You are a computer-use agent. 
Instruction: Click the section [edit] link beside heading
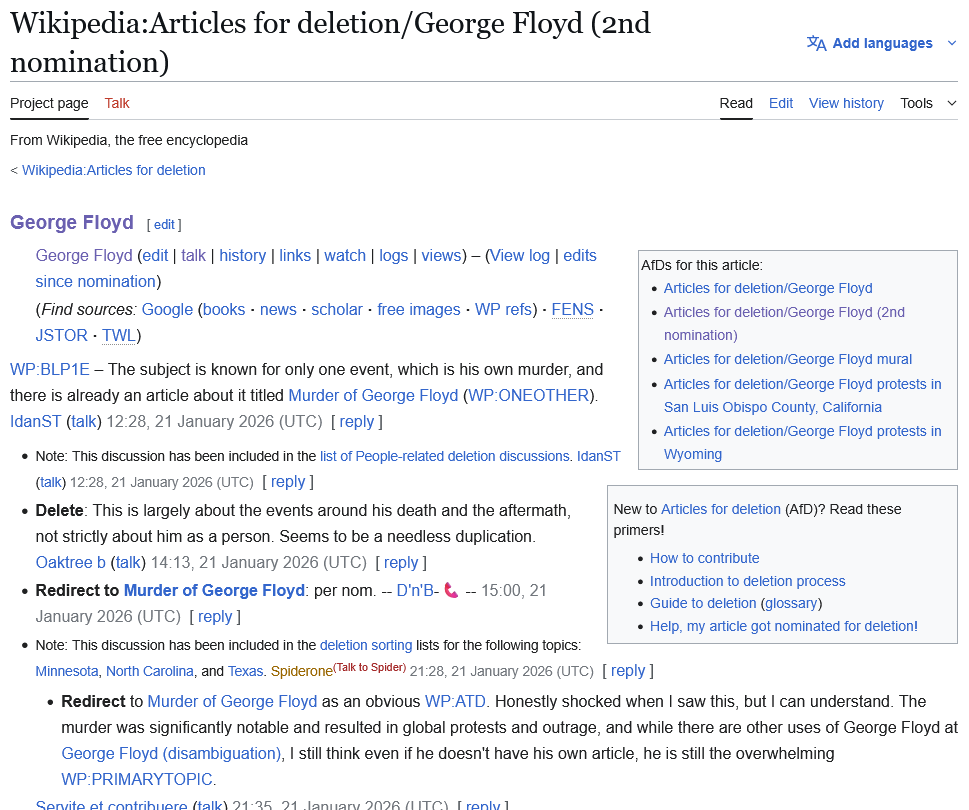[x=164, y=225]
